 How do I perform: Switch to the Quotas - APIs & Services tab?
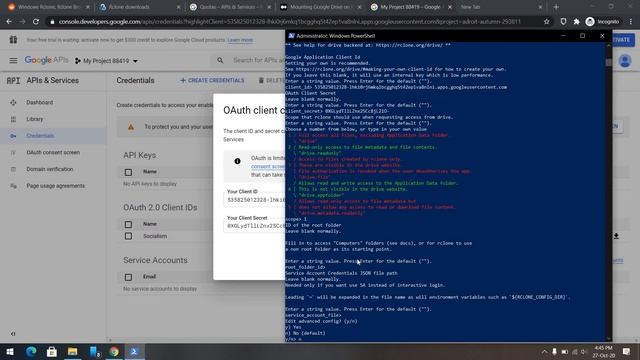click(x=231, y=7)
